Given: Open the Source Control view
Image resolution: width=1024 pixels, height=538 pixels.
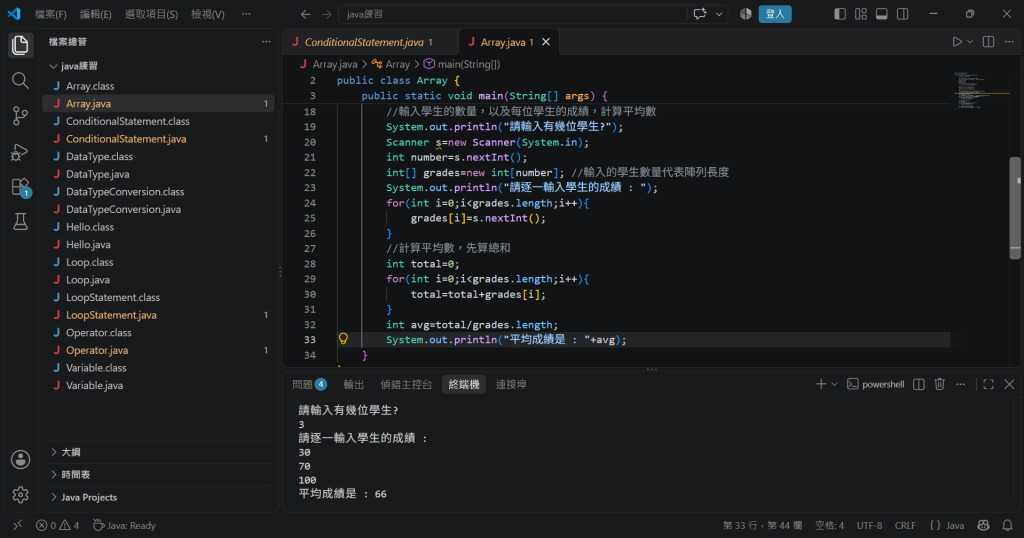Looking at the screenshot, I should point(20,116).
